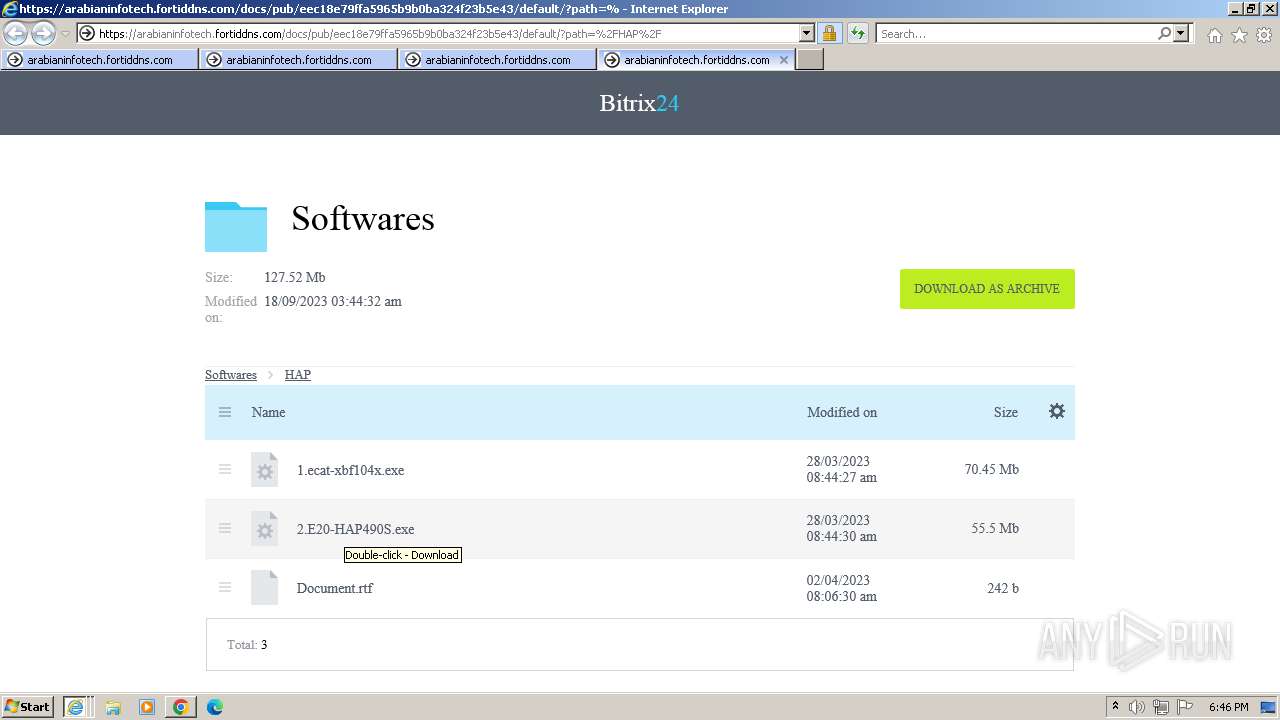Screen dimensions: 1280x720
Task: Switch to second arabianinfotech.fortiddns.com tab
Action: 298,60
